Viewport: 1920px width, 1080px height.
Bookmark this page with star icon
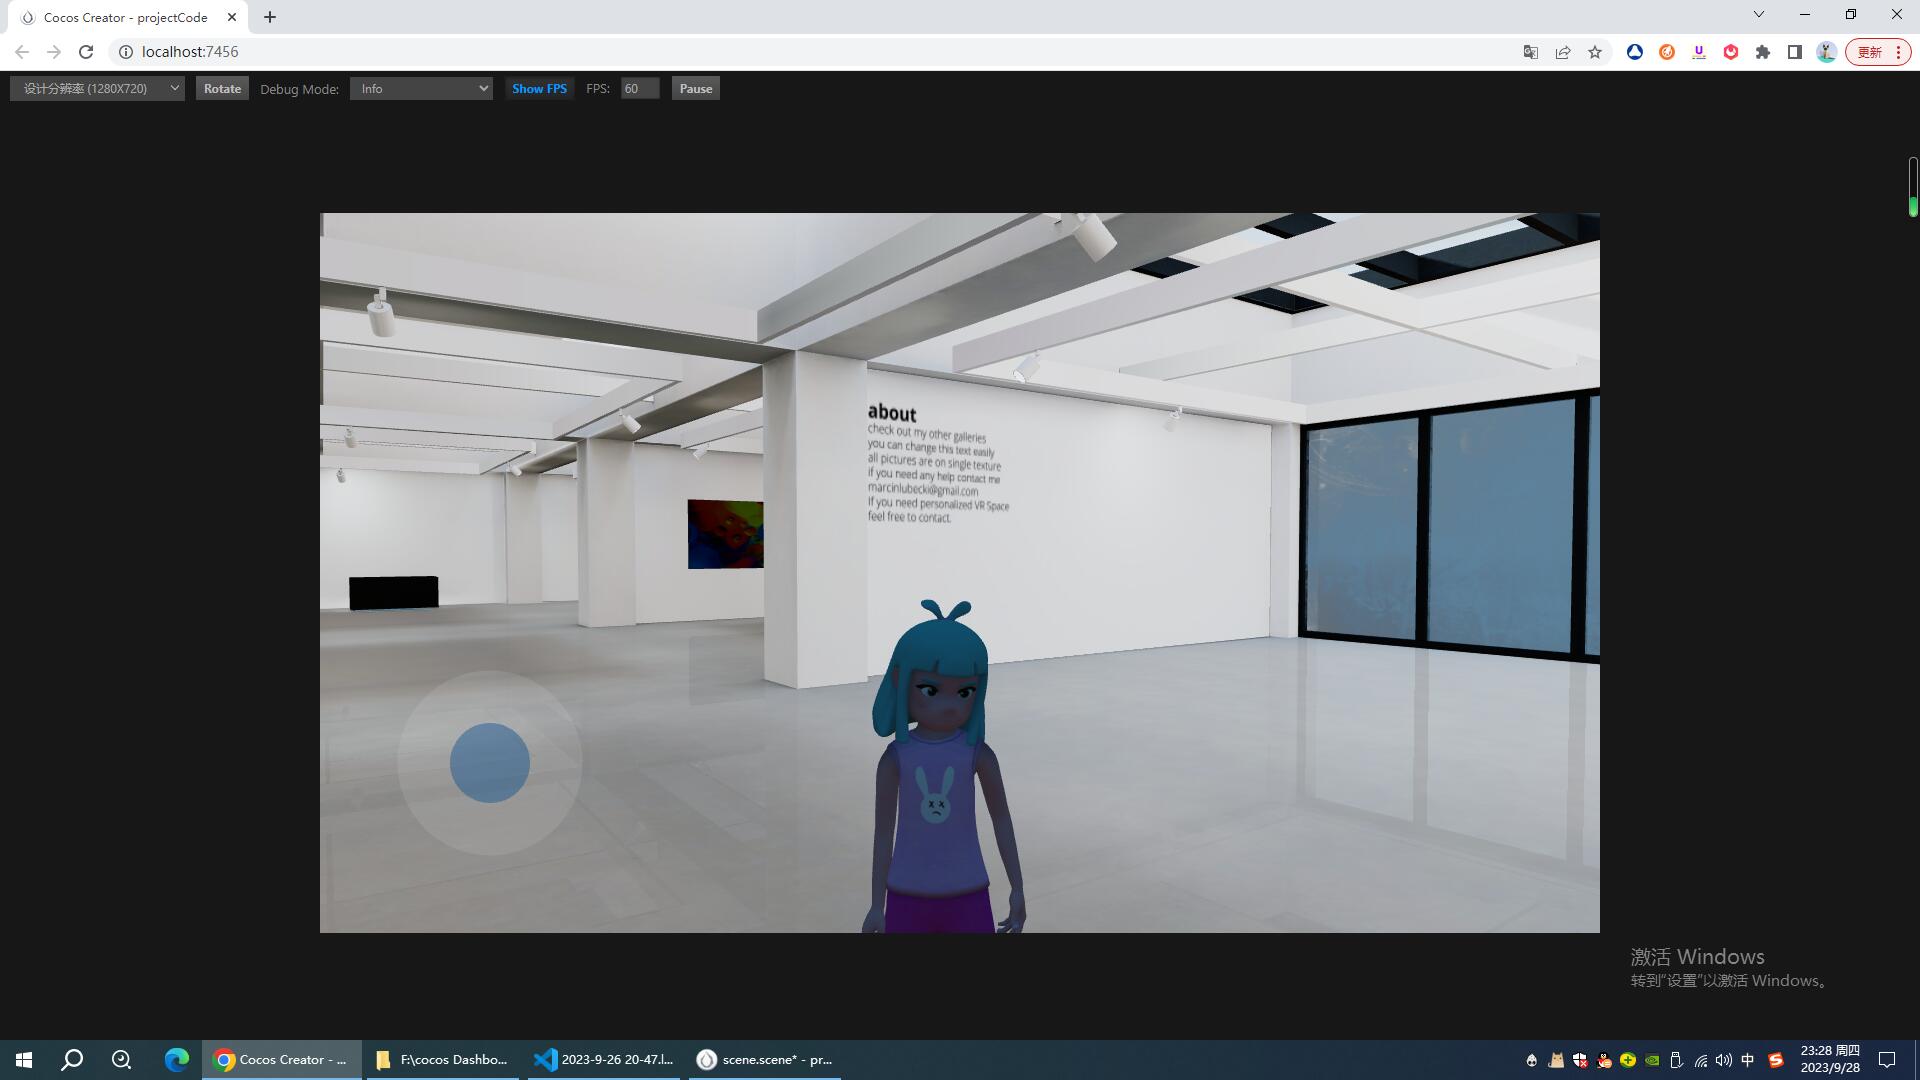pos(1595,52)
